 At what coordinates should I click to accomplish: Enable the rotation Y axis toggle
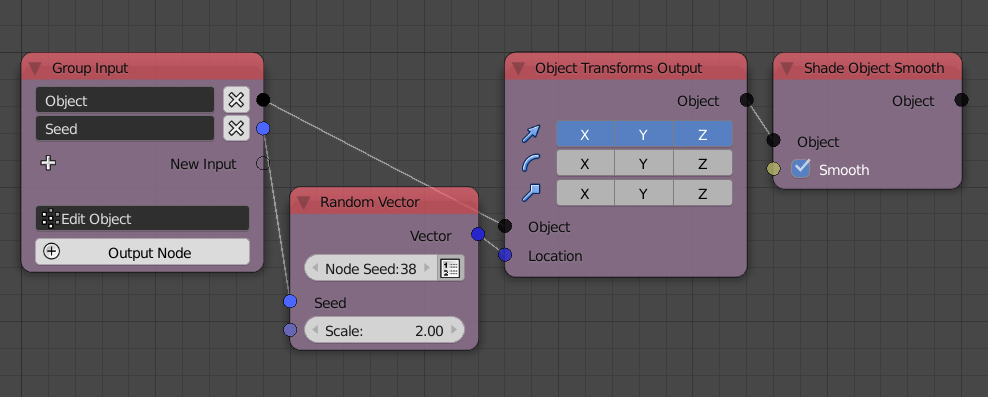(643, 163)
